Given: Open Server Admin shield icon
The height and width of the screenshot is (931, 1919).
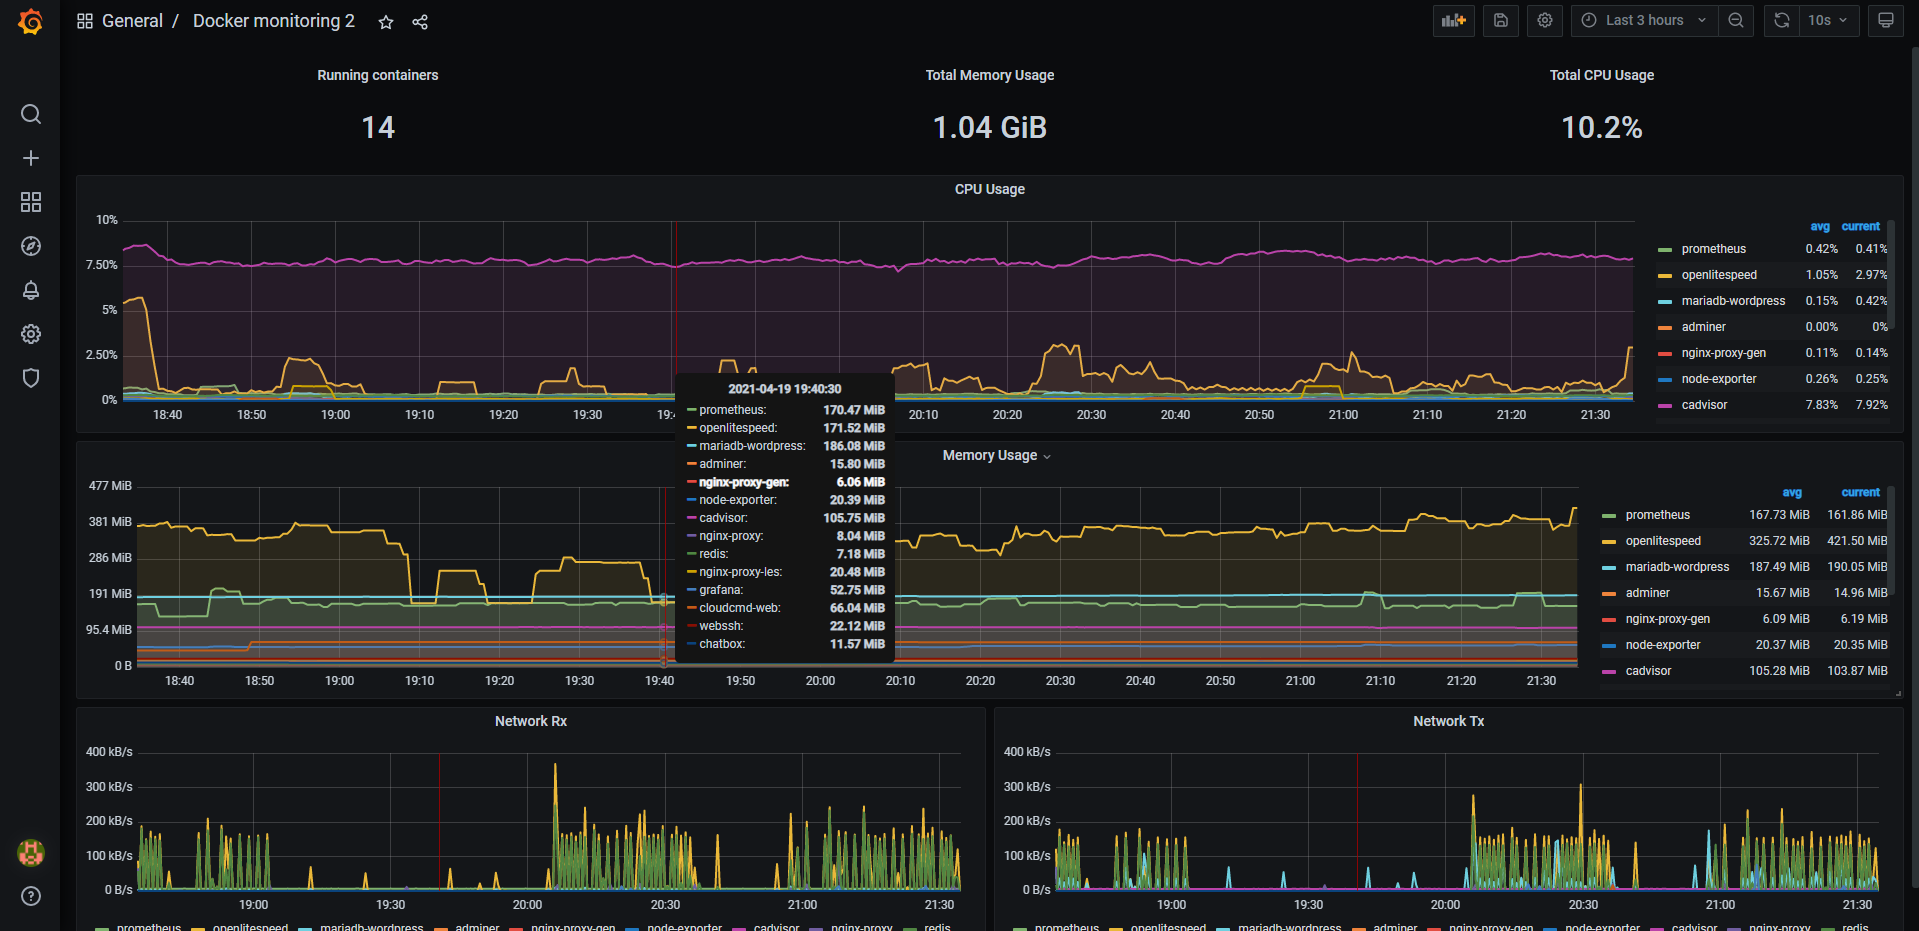Looking at the screenshot, I should click(x=31, y=378).
